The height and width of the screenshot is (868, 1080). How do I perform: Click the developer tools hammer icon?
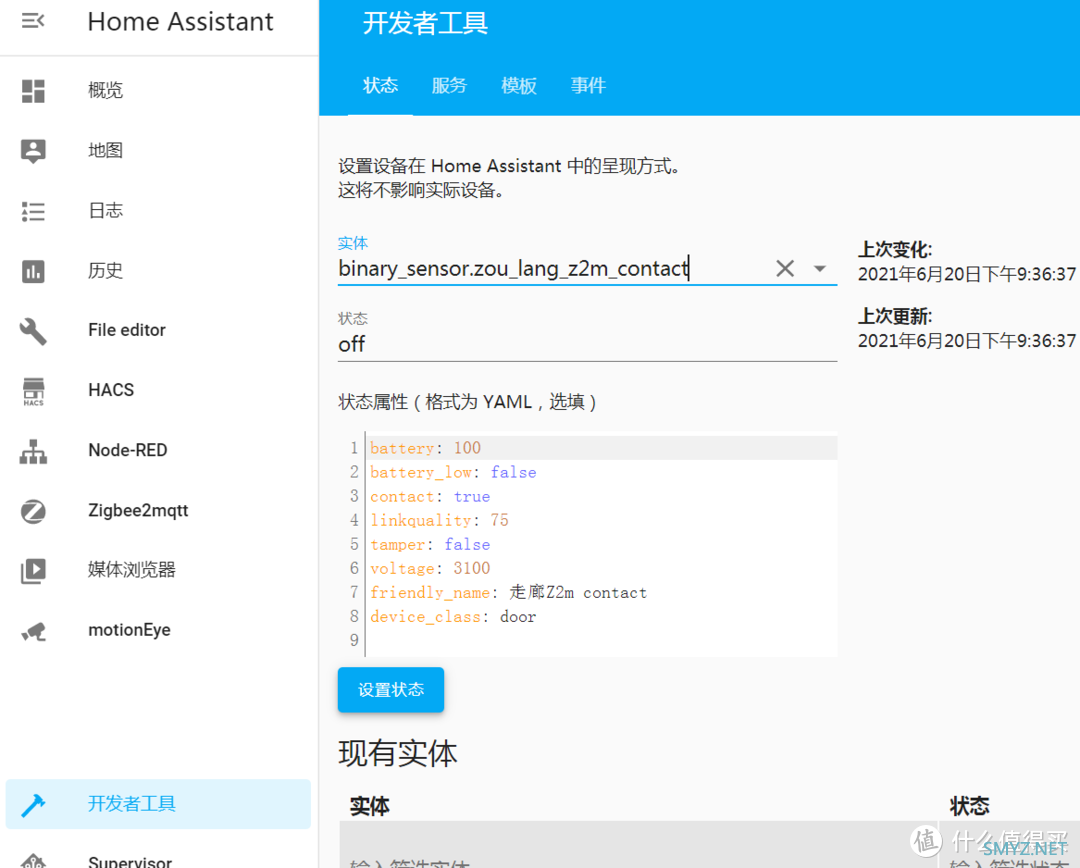(x=33, y=804)
